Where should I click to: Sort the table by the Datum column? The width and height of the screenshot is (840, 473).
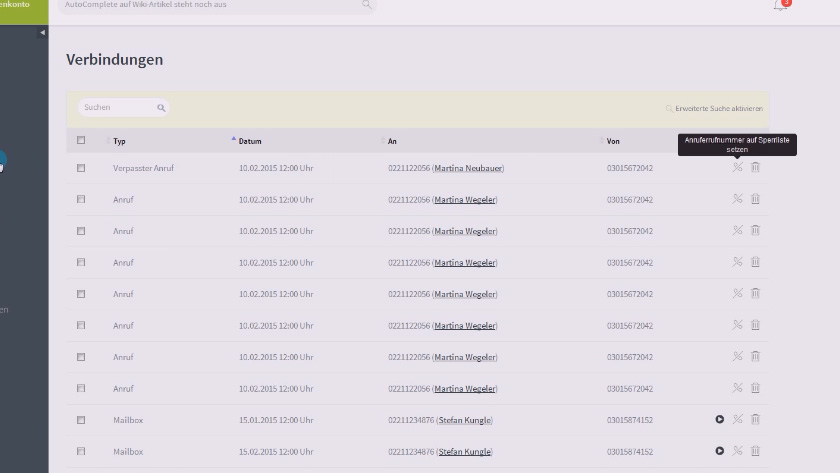click(x=250, y=141)
